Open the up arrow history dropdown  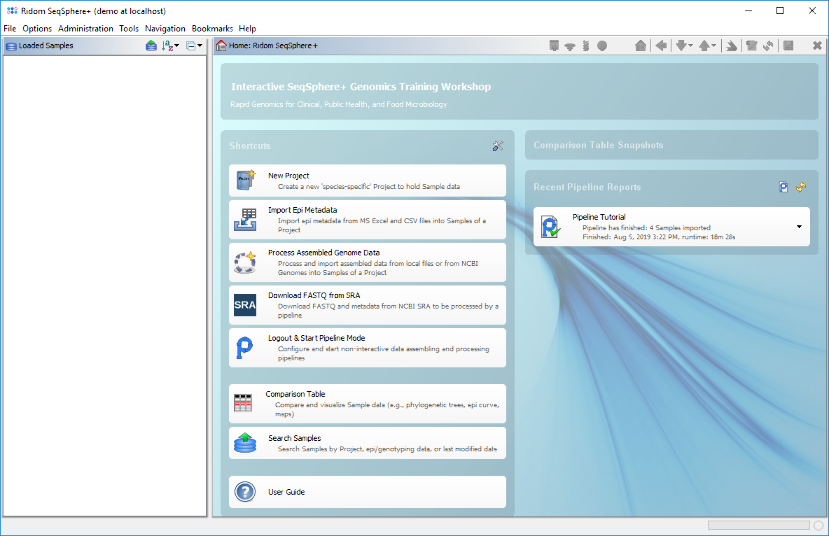714,46
